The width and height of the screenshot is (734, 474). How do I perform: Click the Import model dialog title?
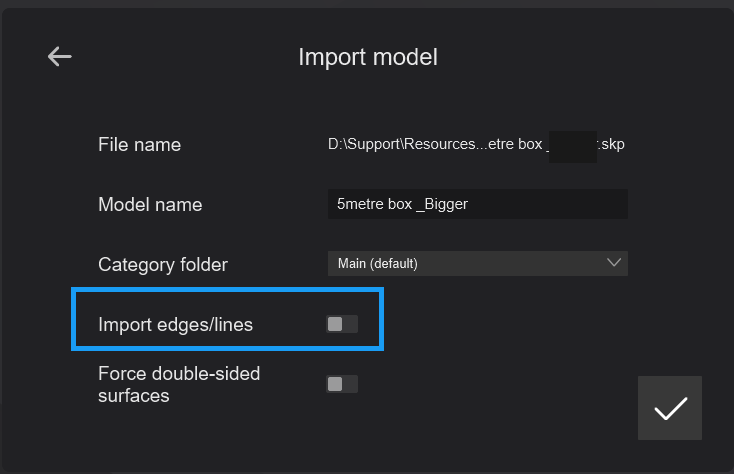[x=367, y=57]
